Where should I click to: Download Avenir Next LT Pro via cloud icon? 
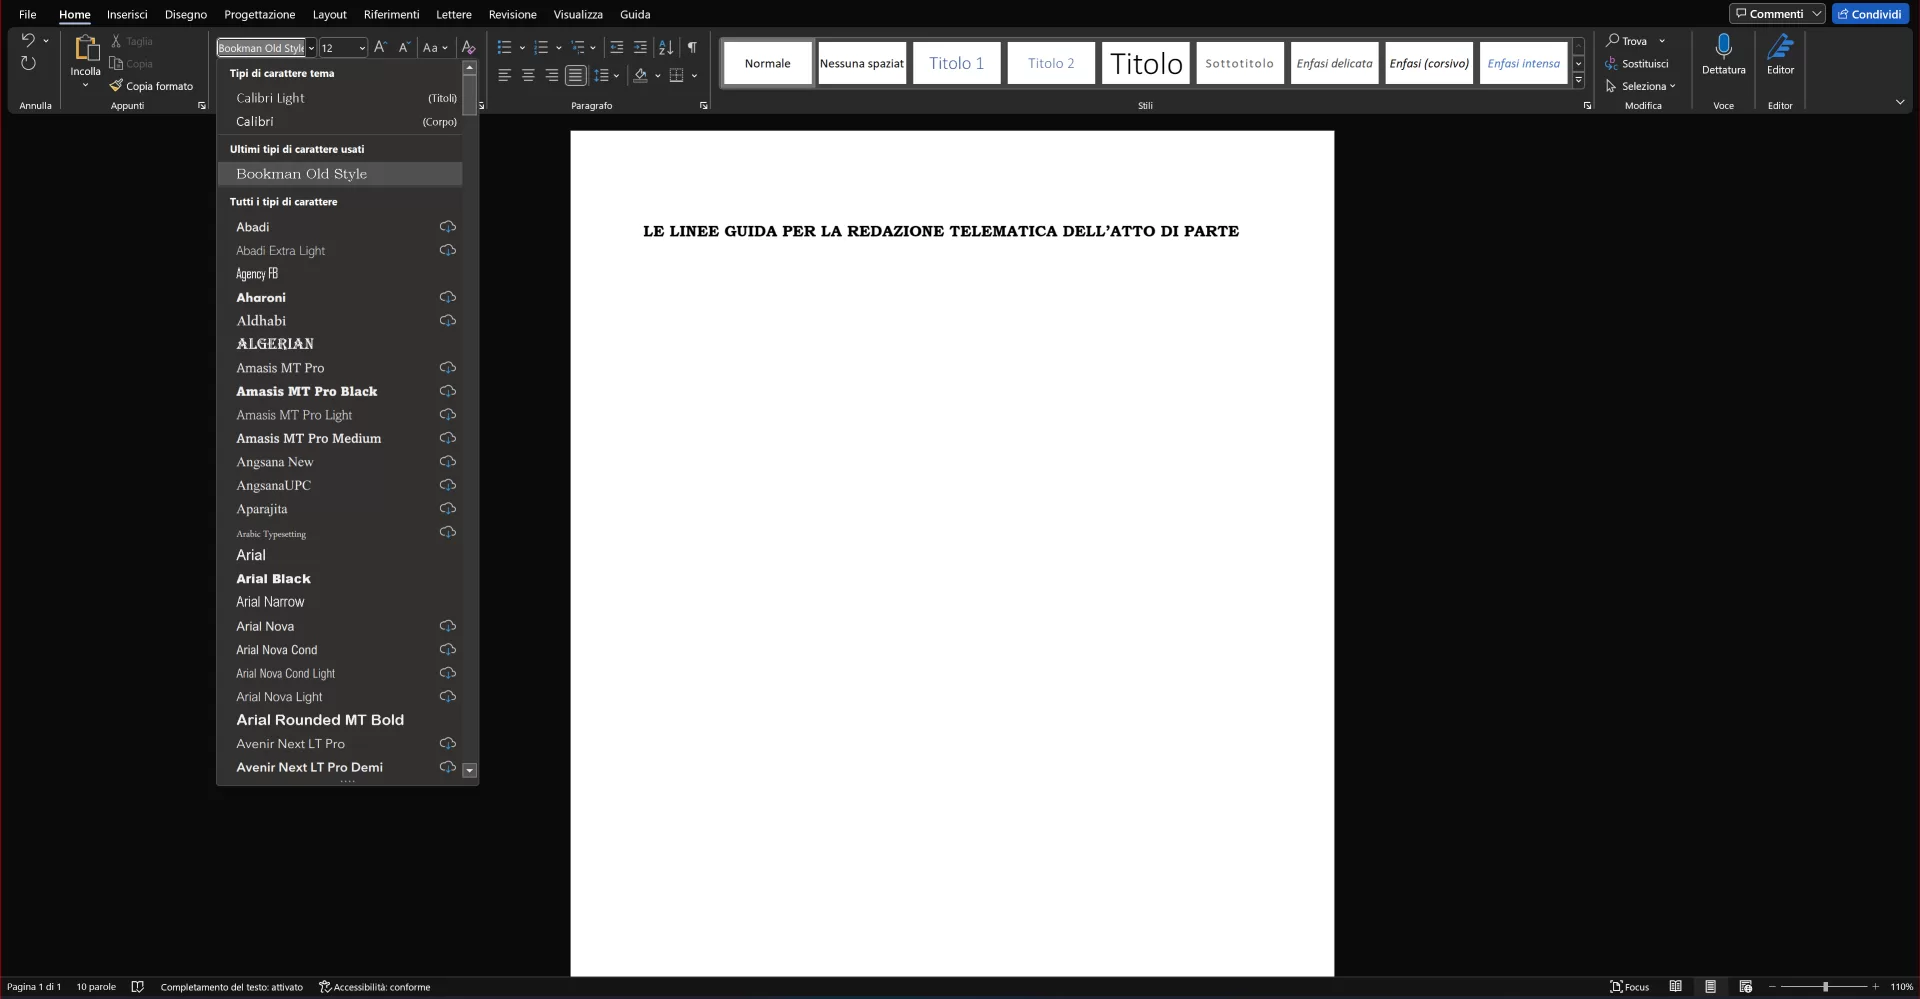[x=448, y=744]
